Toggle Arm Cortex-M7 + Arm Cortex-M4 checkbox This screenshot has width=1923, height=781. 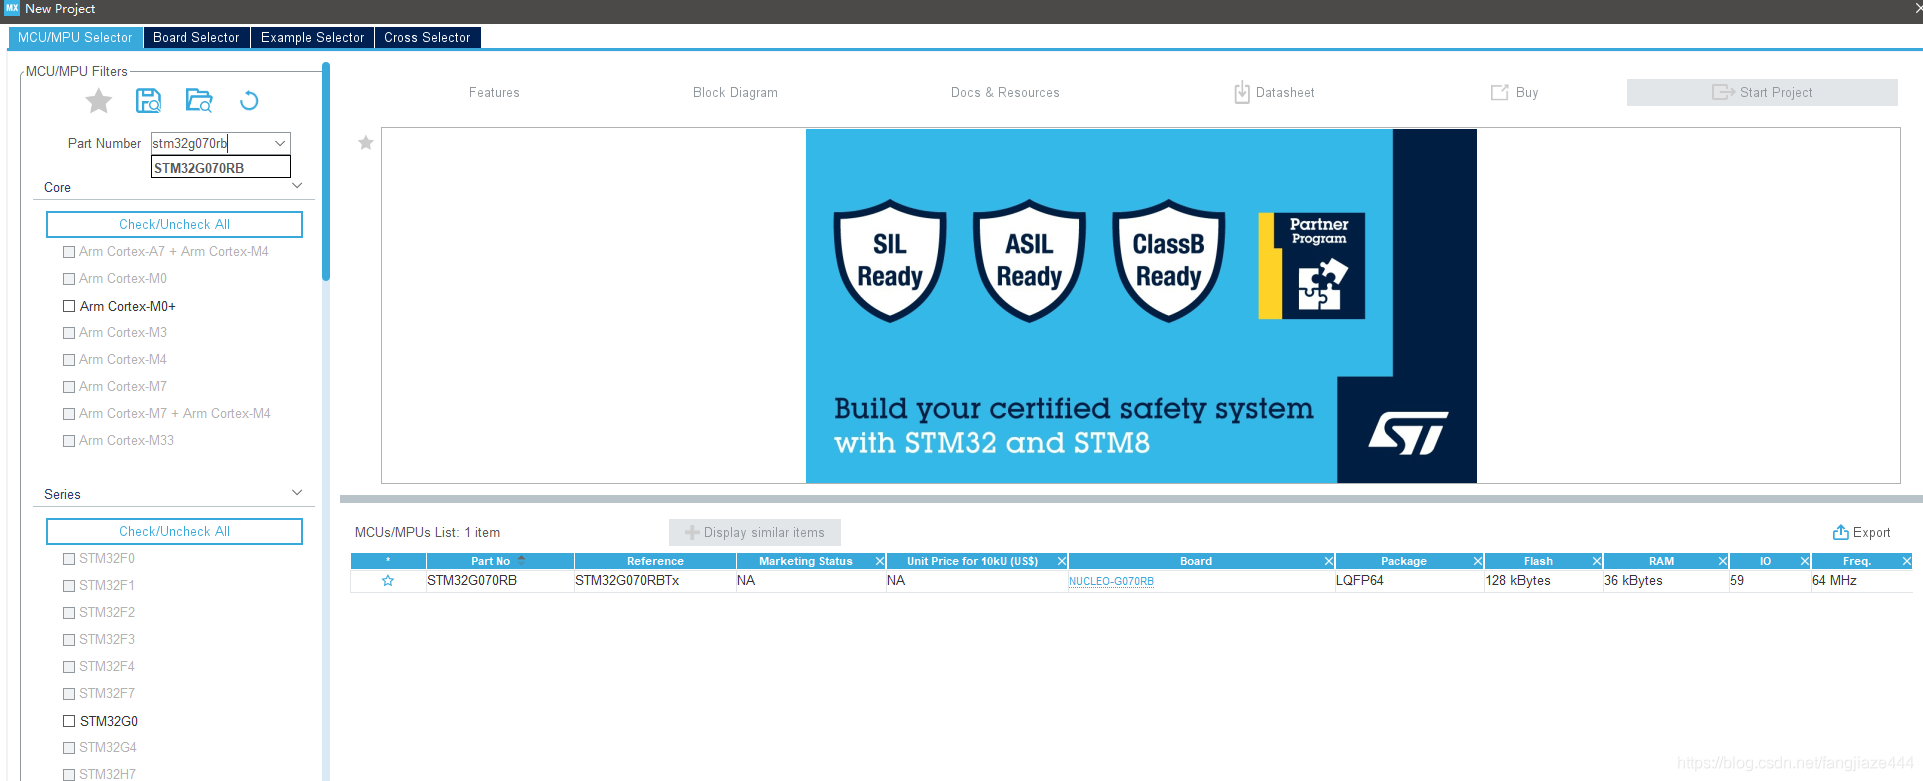tap(69, 414)
